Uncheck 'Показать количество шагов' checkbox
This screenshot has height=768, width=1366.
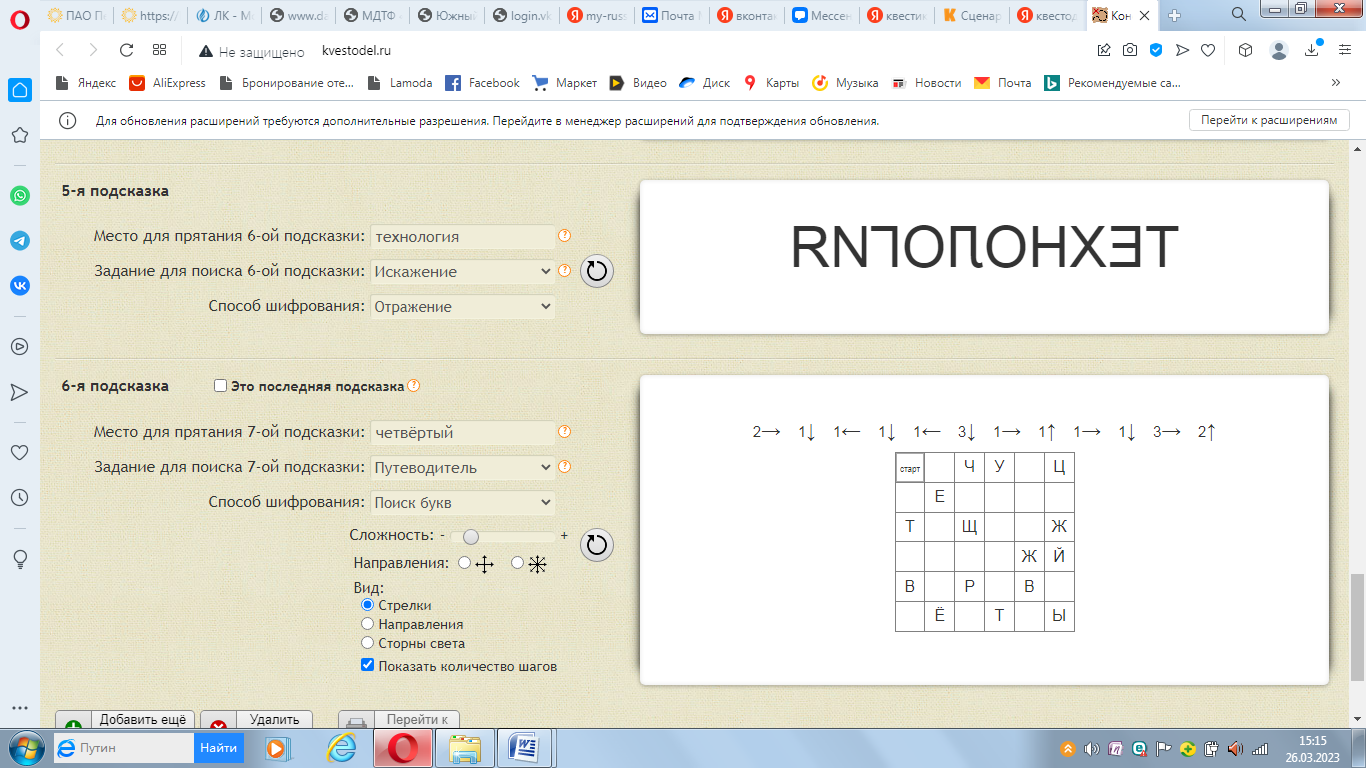coord(367,666)
